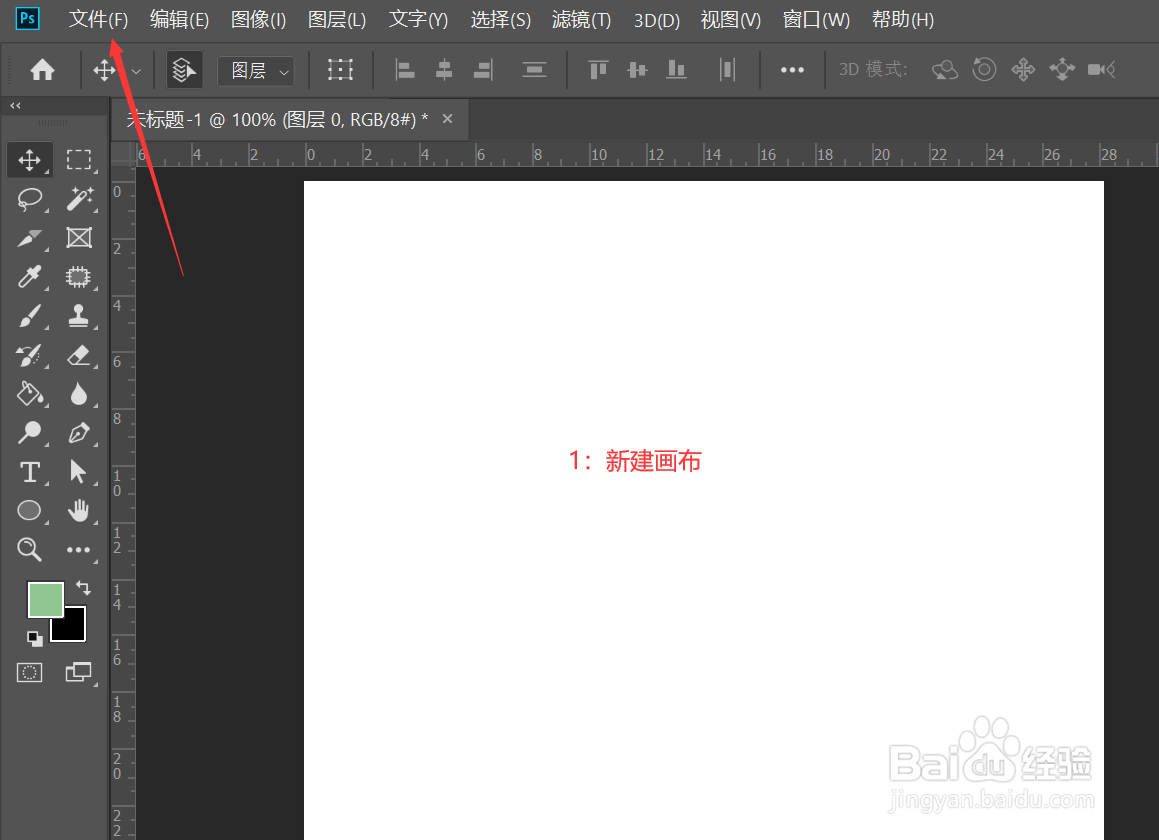Select the Eyedropper tool
The height and width of the screenshot is (840, 1159).
(x=30, y=277)
